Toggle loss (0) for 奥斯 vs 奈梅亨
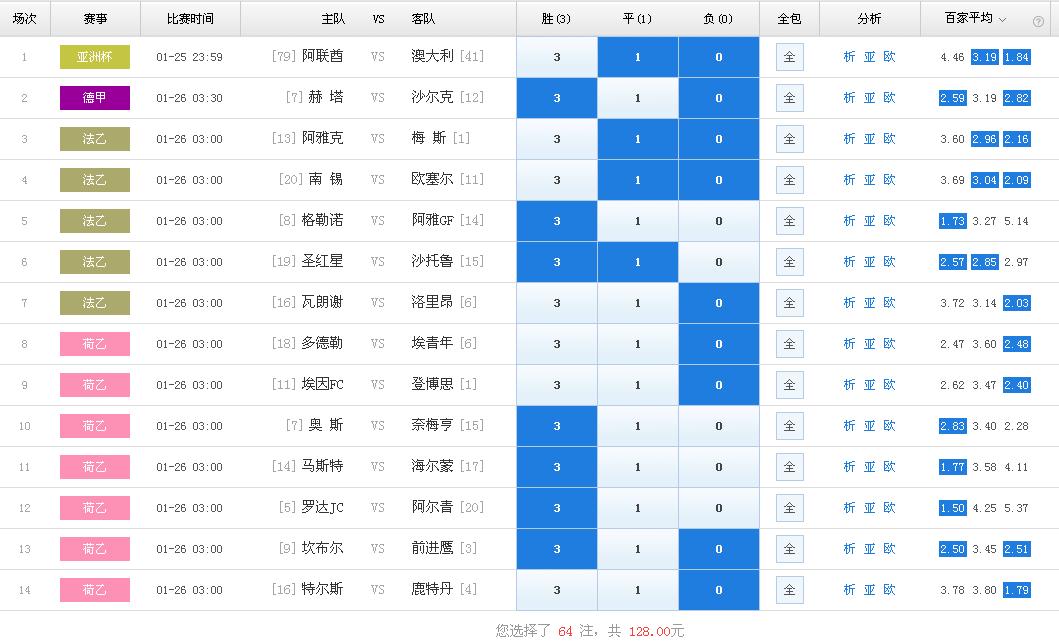 click(x=719, y=426)
